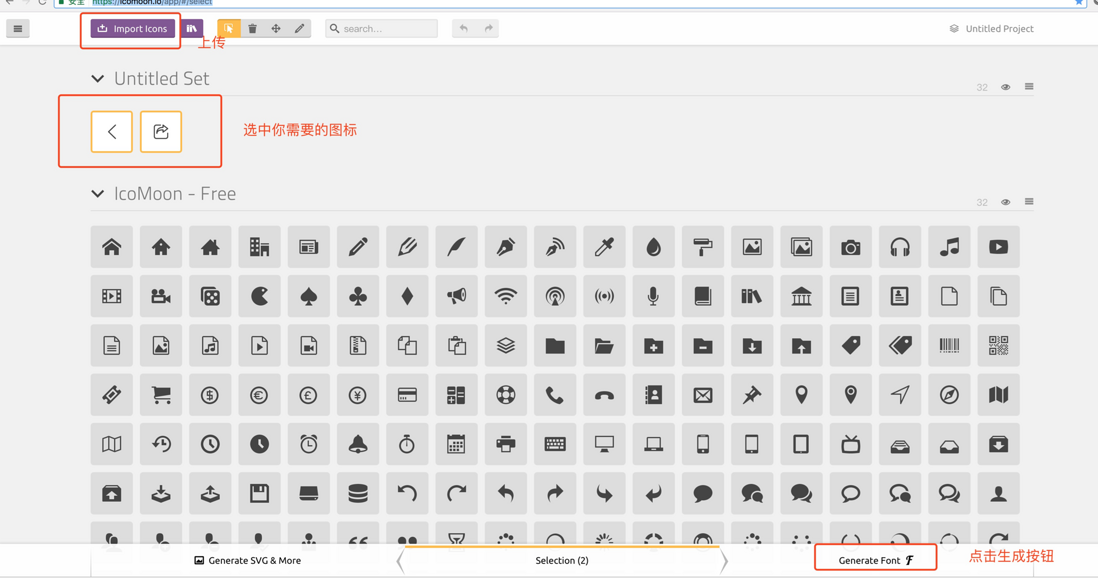Select the library building icon
This screenshot has width=1098, height=578.
[801, 296]
